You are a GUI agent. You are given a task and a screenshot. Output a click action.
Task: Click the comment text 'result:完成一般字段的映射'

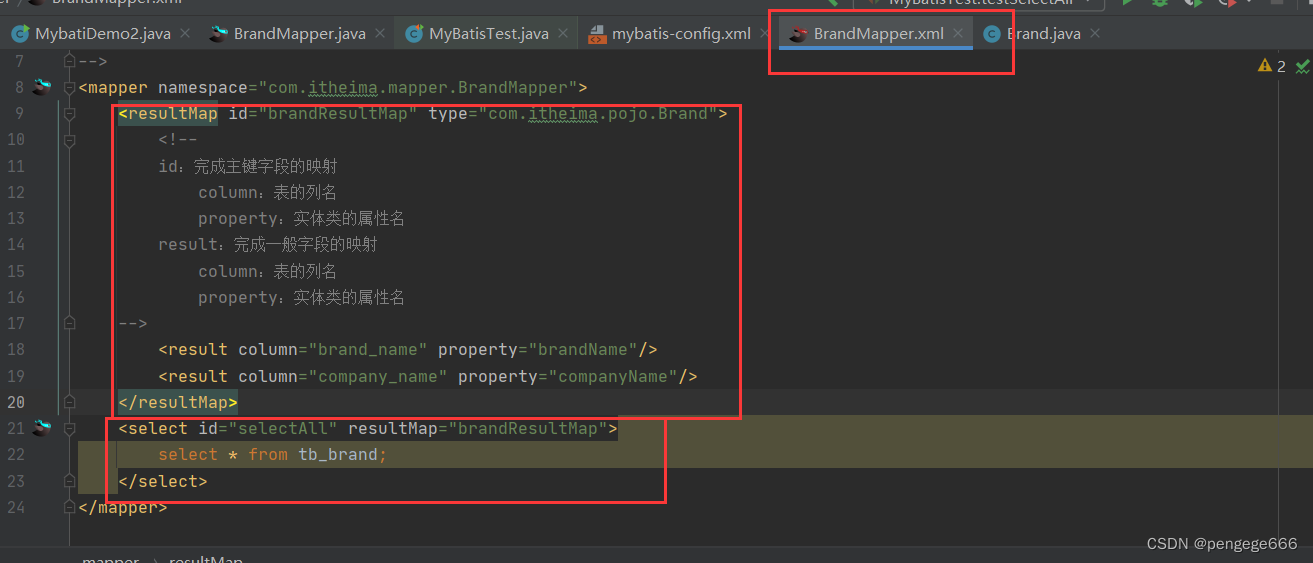(268, 244)
